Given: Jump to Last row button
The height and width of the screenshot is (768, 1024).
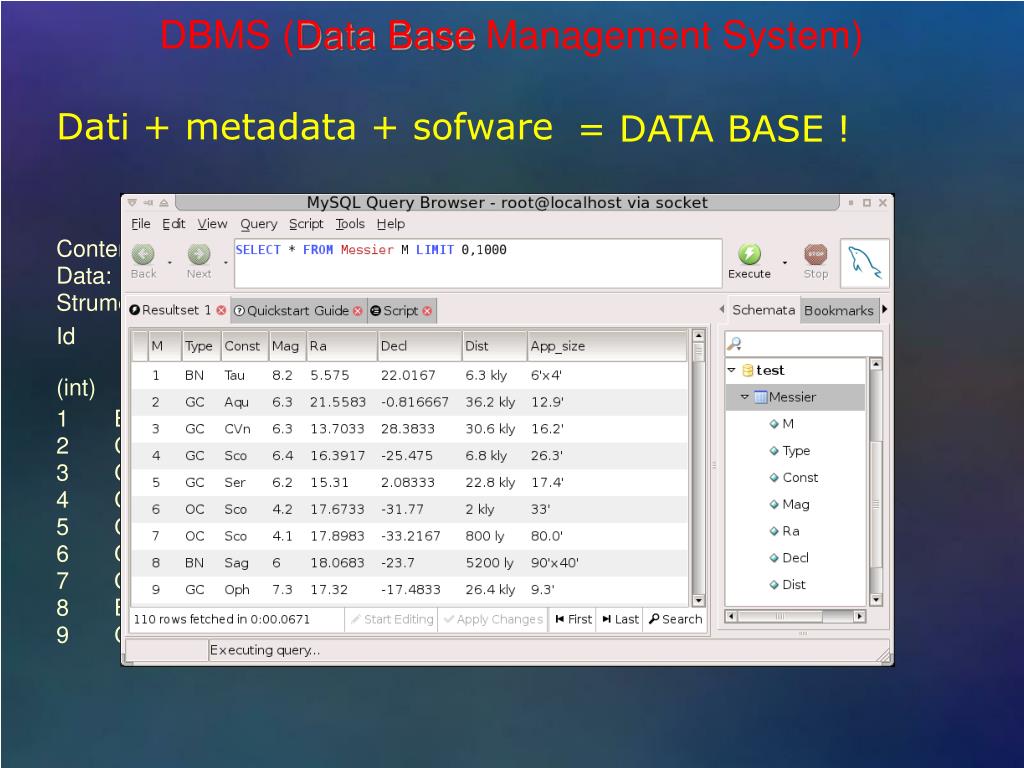Looking at the screenshot, I should coord(620,619).
